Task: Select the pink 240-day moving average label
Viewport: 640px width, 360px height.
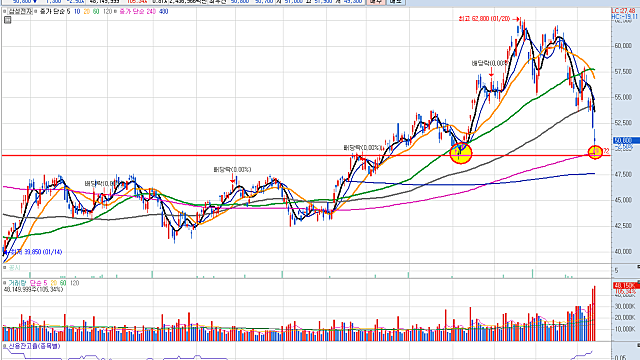Action: click(151, 12)
